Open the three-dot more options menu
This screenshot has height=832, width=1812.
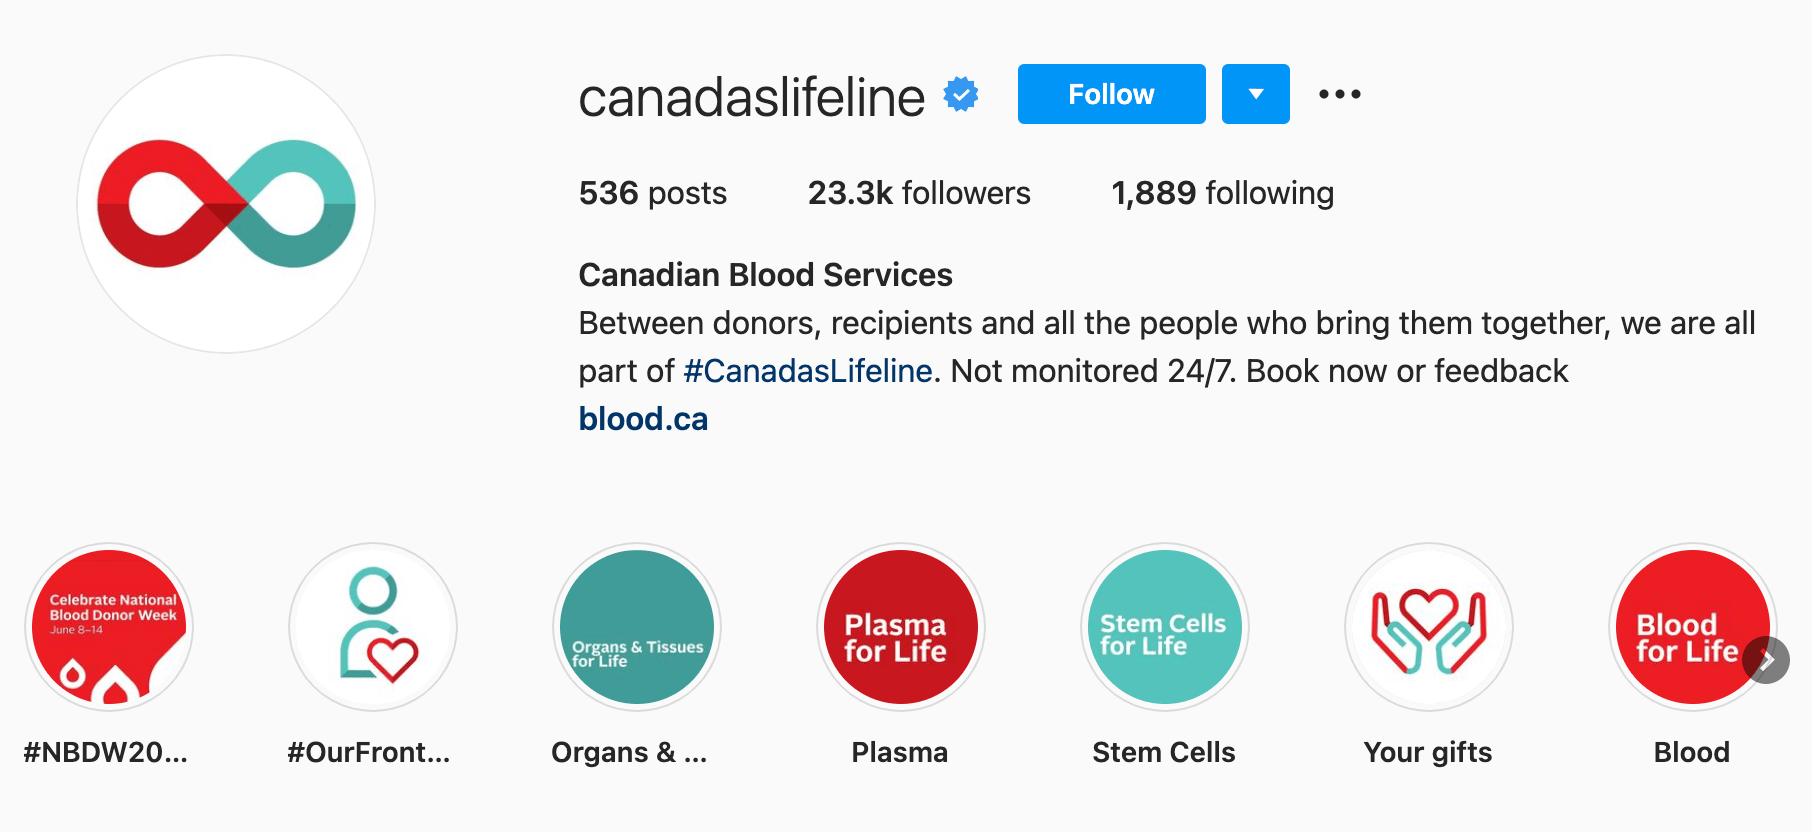pyautogui.click(x=1340, y=94)
